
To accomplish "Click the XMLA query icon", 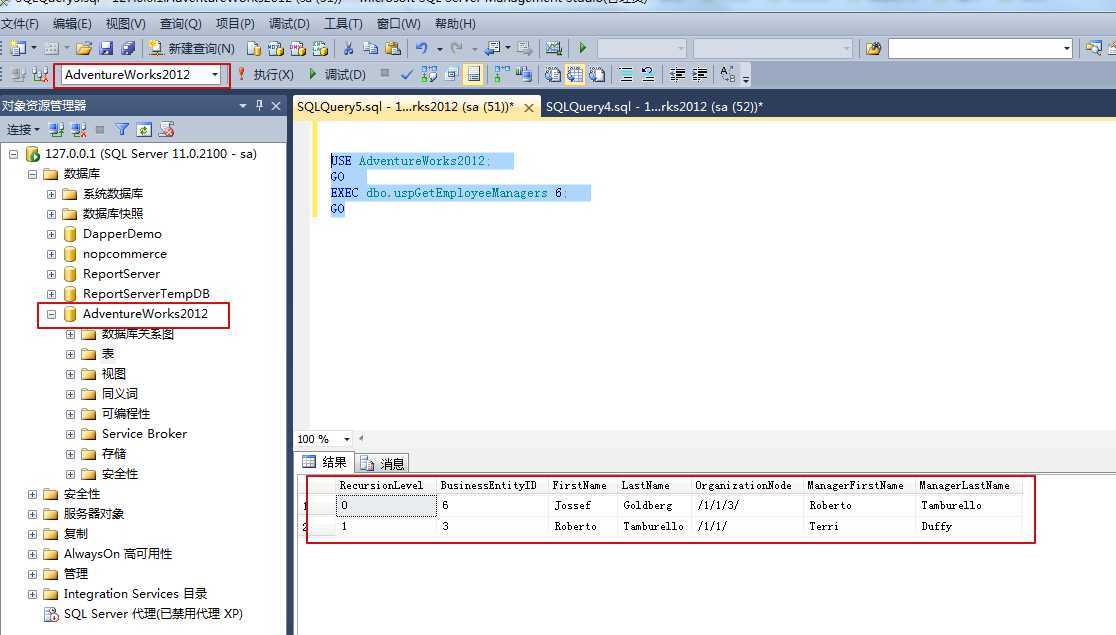I will (320, 48).
